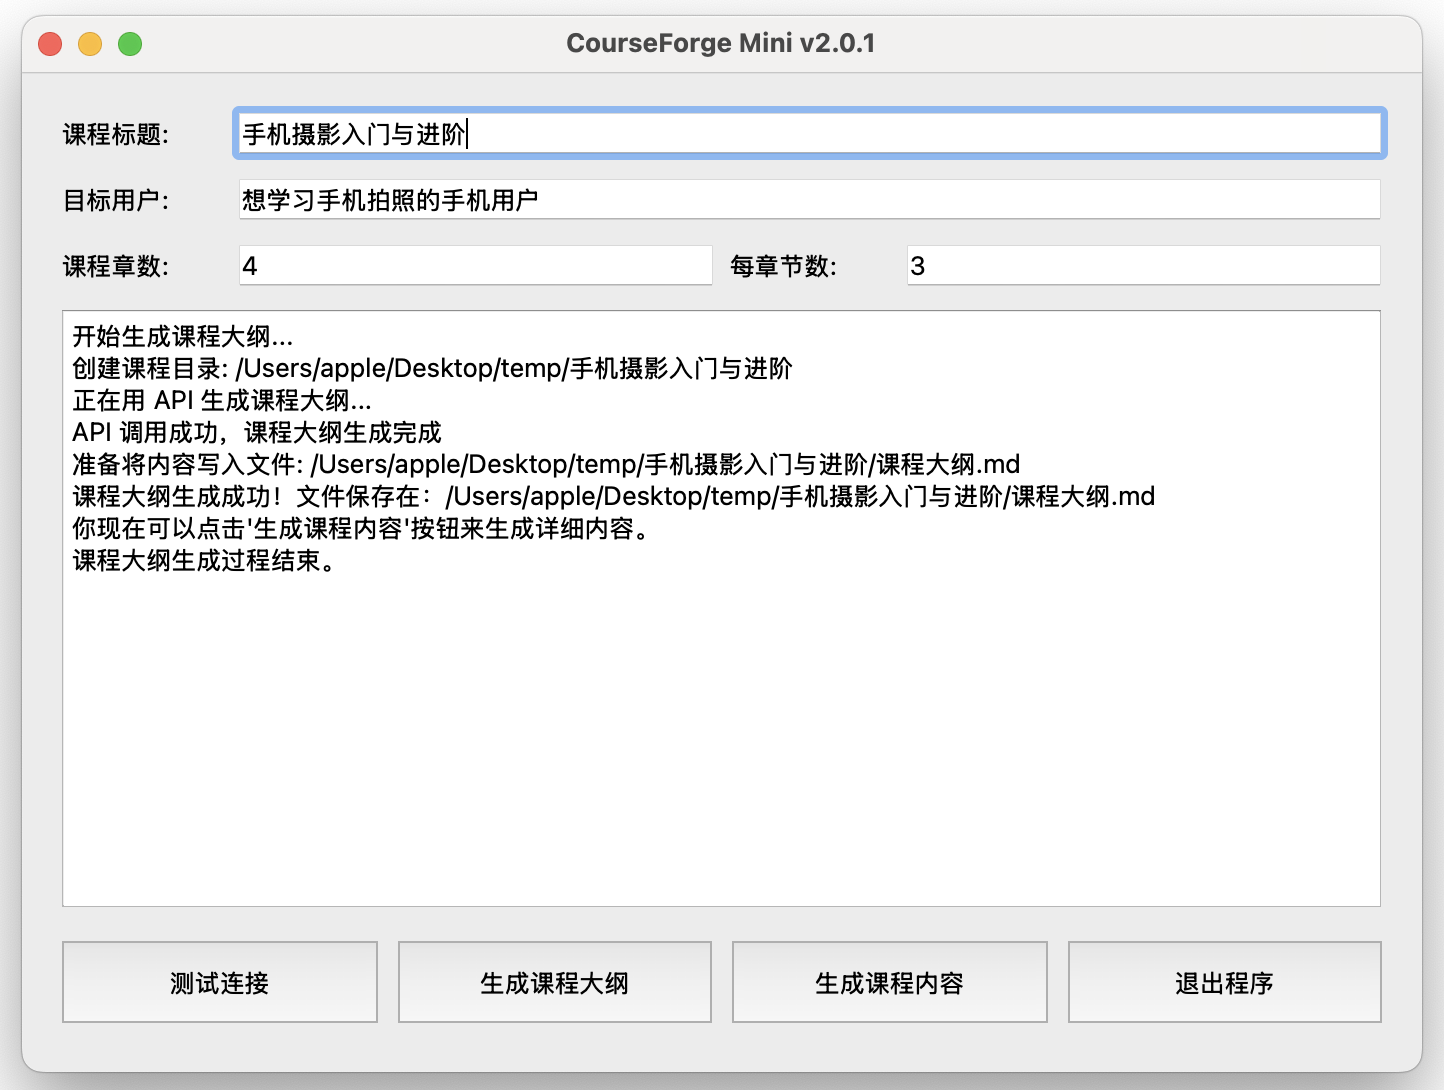The image size is (1444, 1090).
Task: Maximize the window with the green button
Action: click(x=130, y=44)
